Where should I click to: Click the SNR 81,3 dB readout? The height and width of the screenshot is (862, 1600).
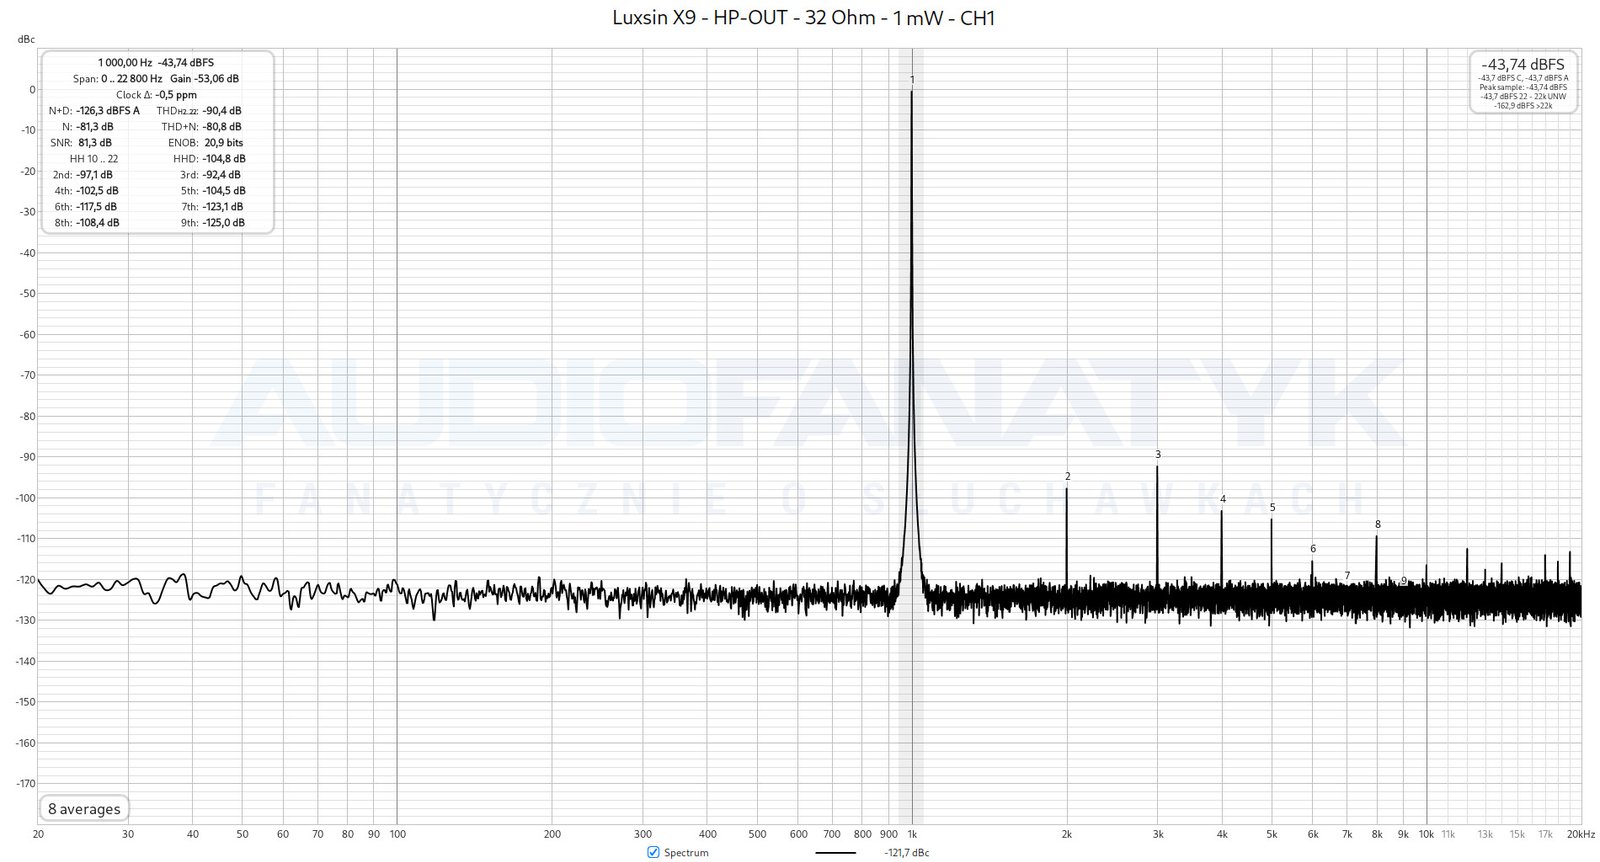tap(95, 143)
